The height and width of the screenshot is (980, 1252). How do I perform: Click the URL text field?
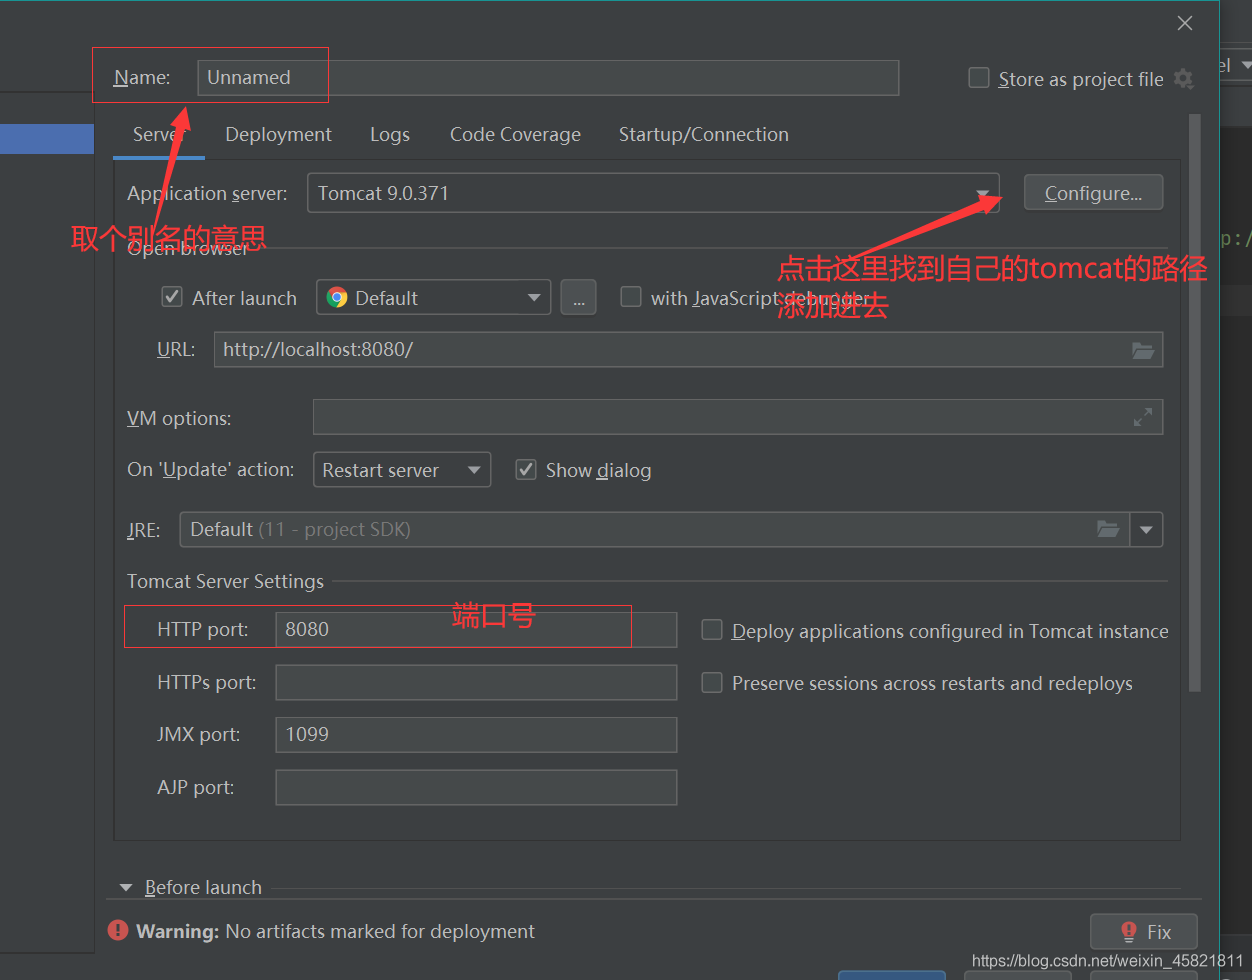click(x=688, y=350)
